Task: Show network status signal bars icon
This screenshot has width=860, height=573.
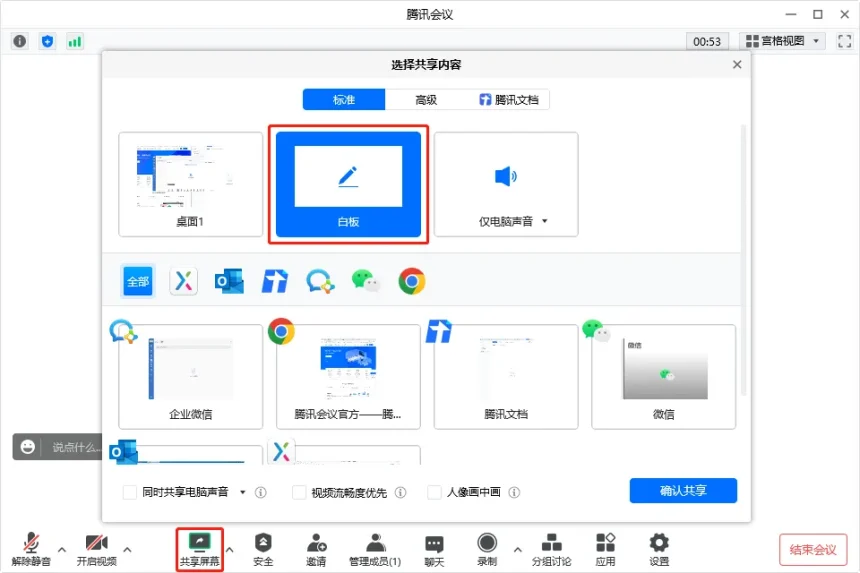Action: (75, 41)
